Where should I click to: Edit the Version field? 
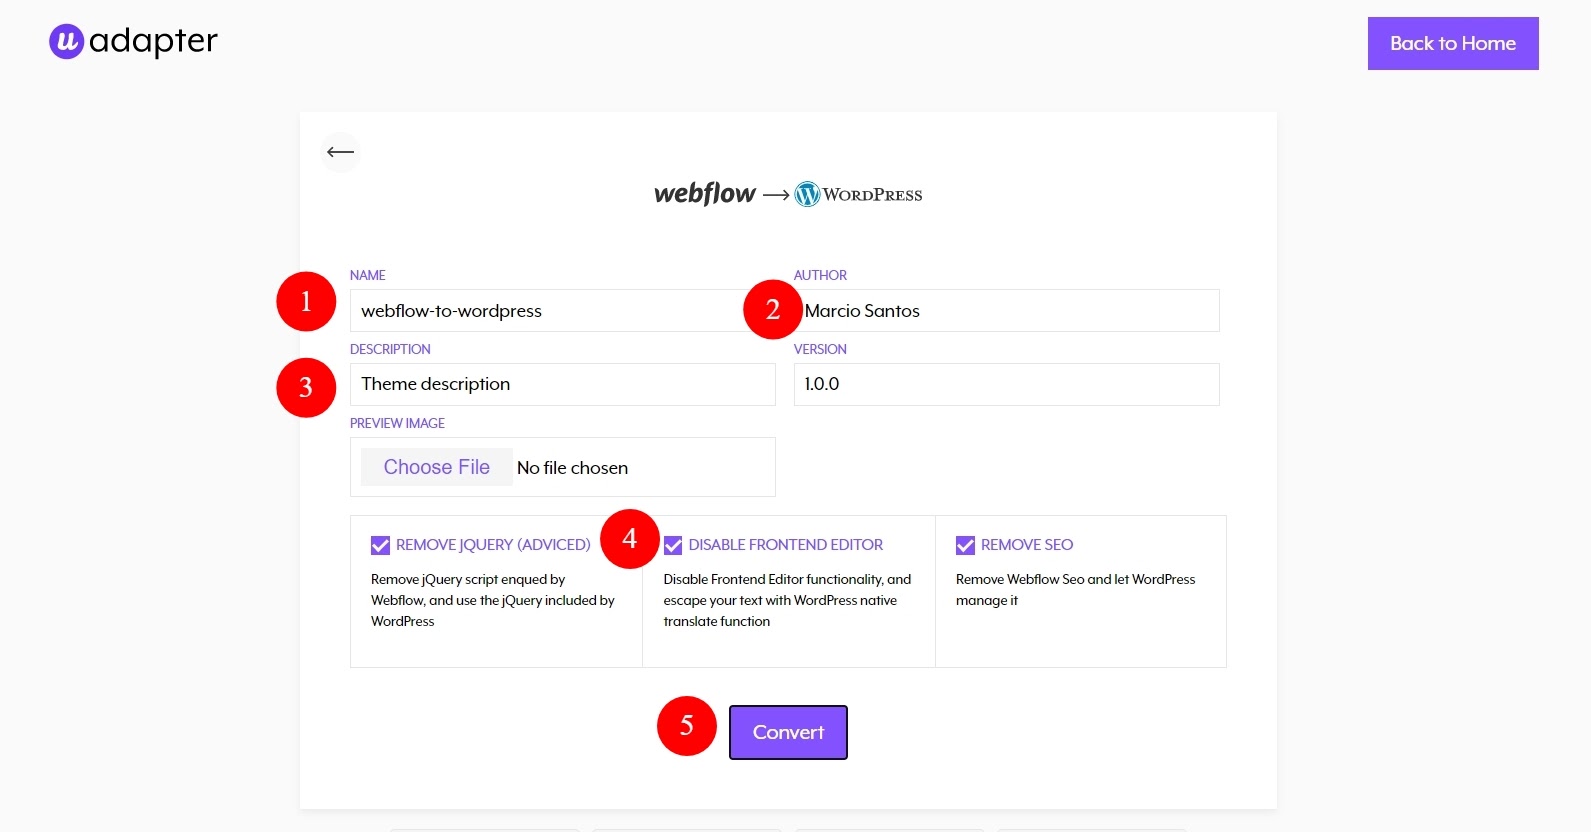(1006, 385)
